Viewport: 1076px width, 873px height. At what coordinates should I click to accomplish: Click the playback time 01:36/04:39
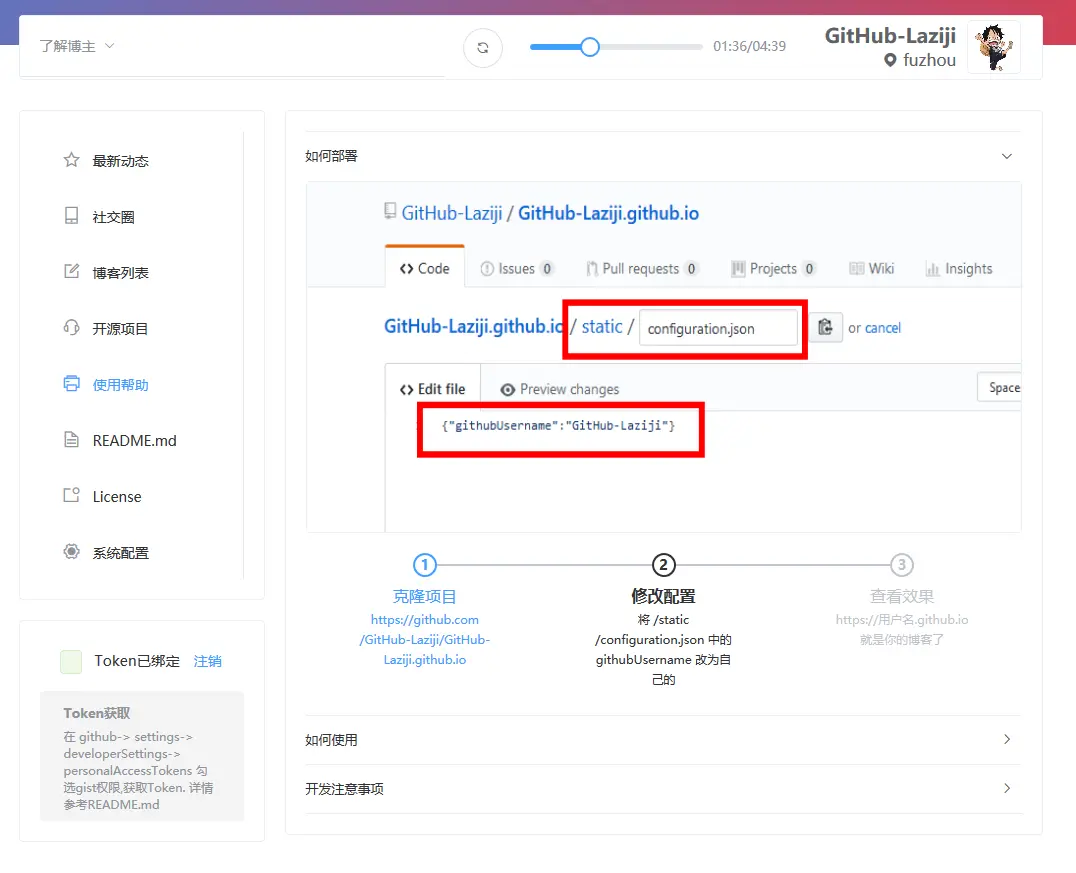click(x=749, y=47)
